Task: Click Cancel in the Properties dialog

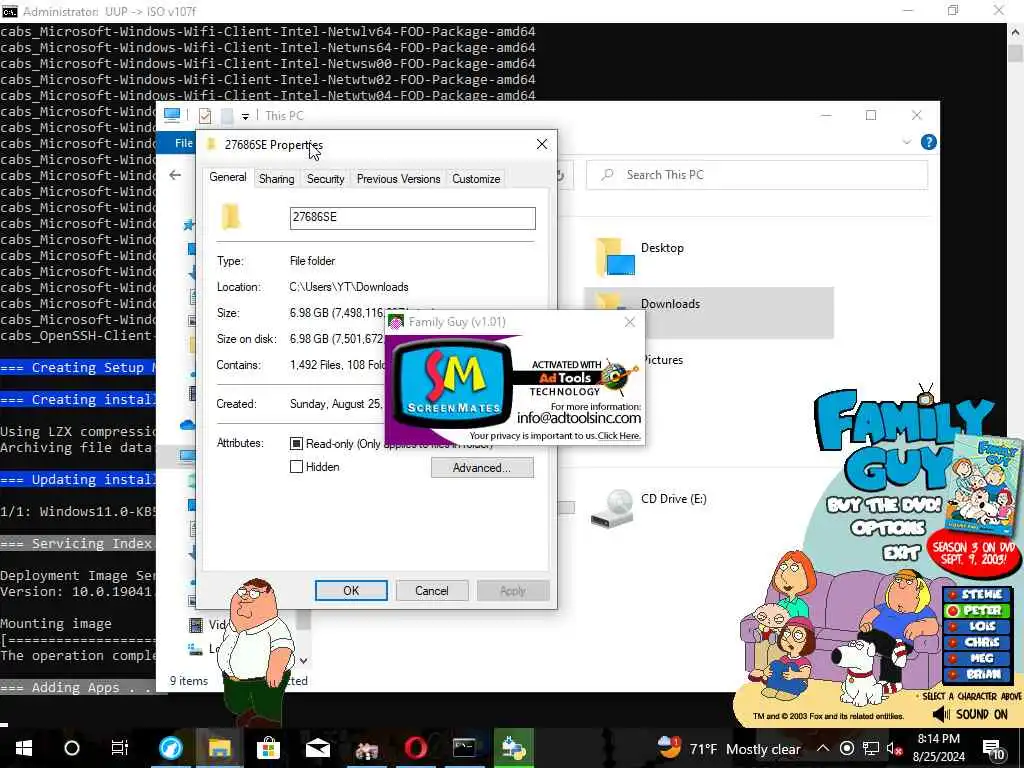Action: [432, 590]
